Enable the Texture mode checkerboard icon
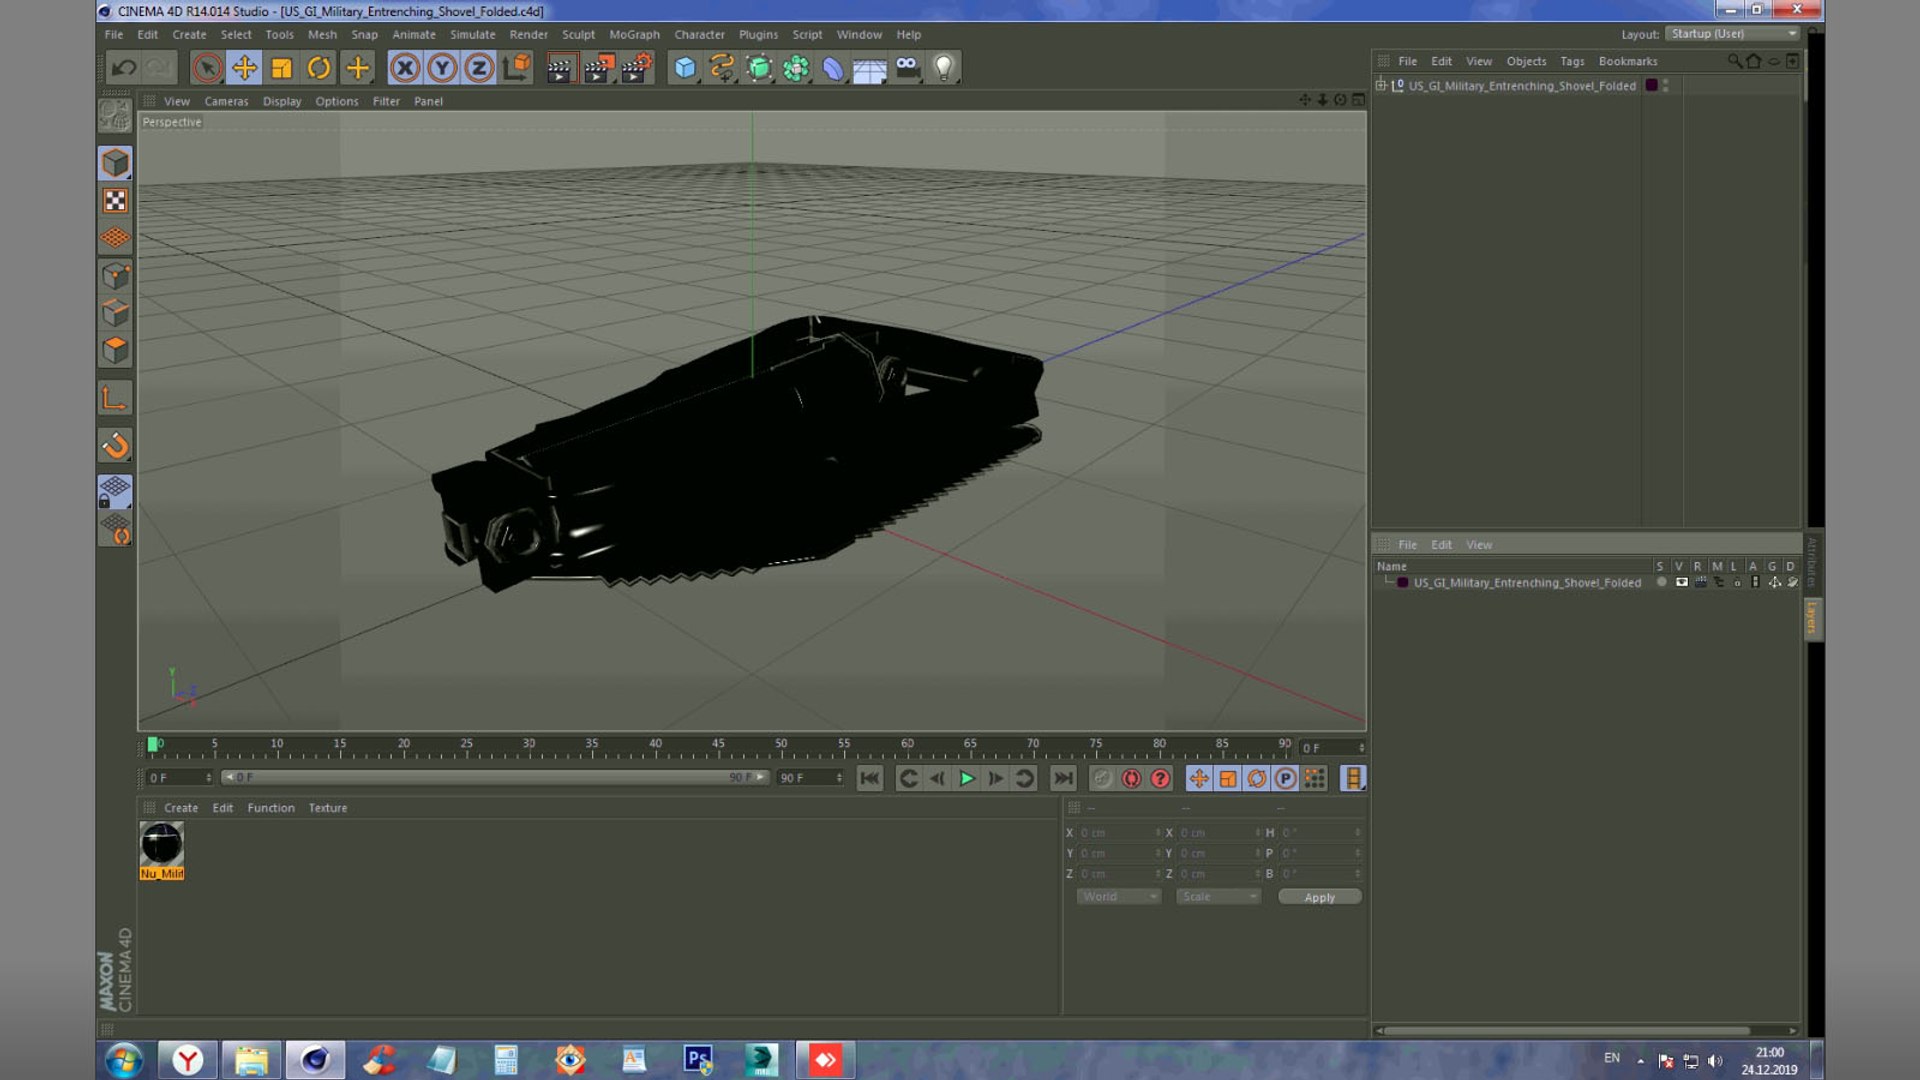The height and width of the screenshot is (1080, 1920). click(115, 201)
